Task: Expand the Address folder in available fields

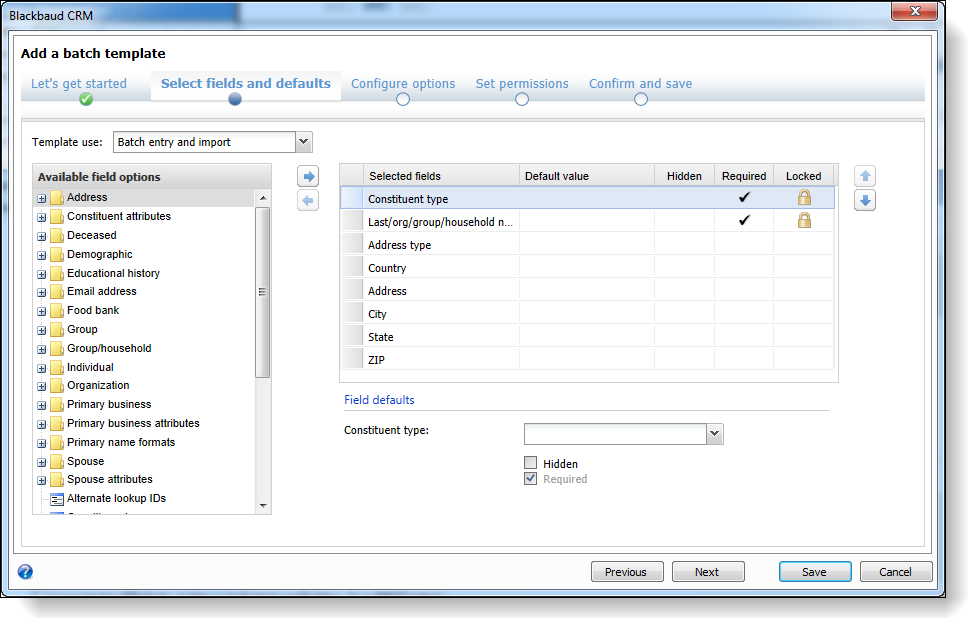Action: (x=42, y=198)
